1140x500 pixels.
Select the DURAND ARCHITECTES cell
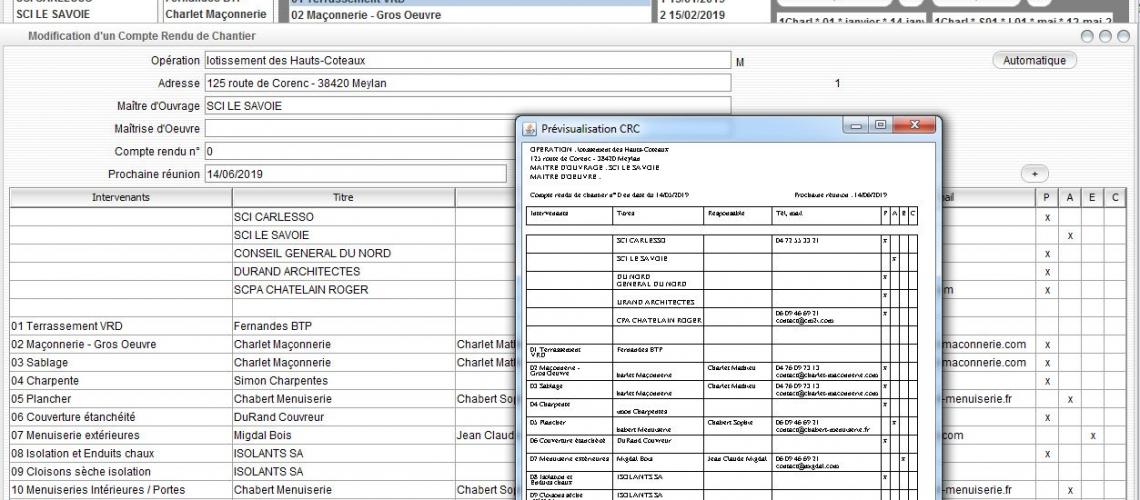coord(343,272)
